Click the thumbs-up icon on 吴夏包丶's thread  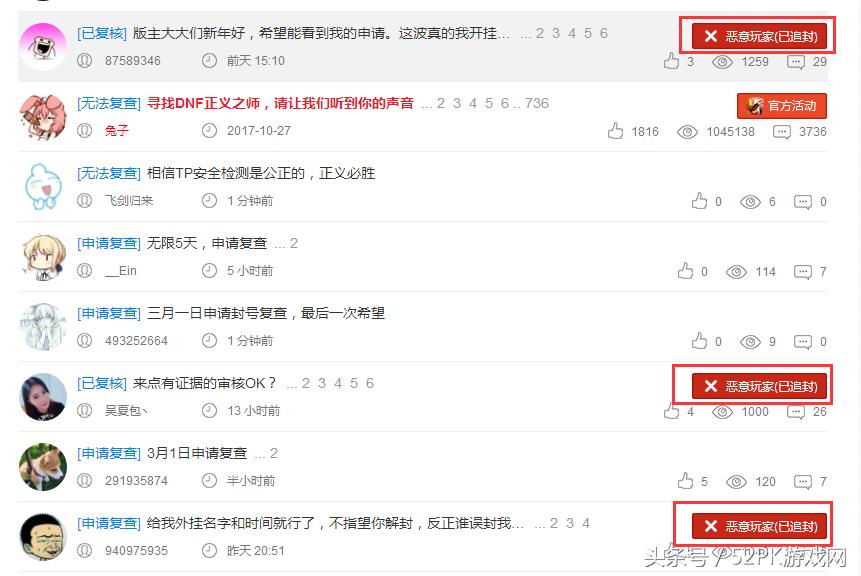click(674, 411)
